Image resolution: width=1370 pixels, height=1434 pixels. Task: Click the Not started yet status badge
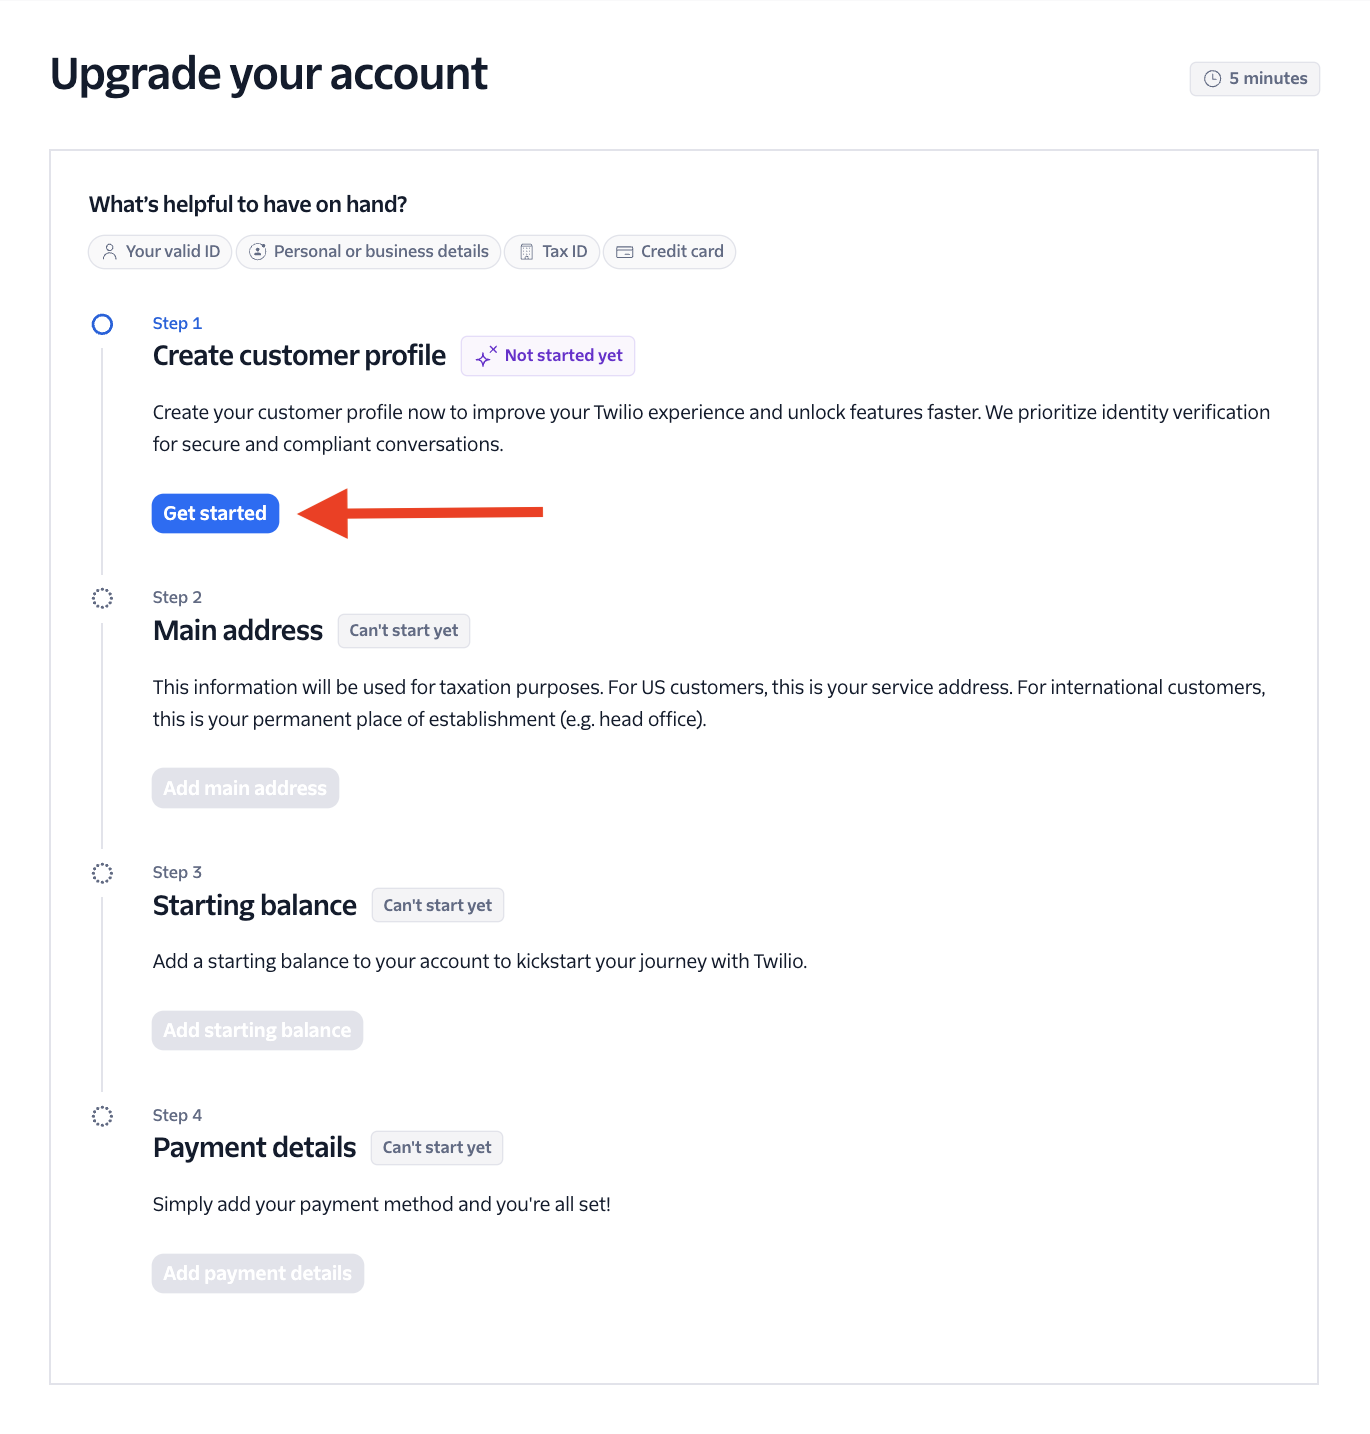pos(548,356)
